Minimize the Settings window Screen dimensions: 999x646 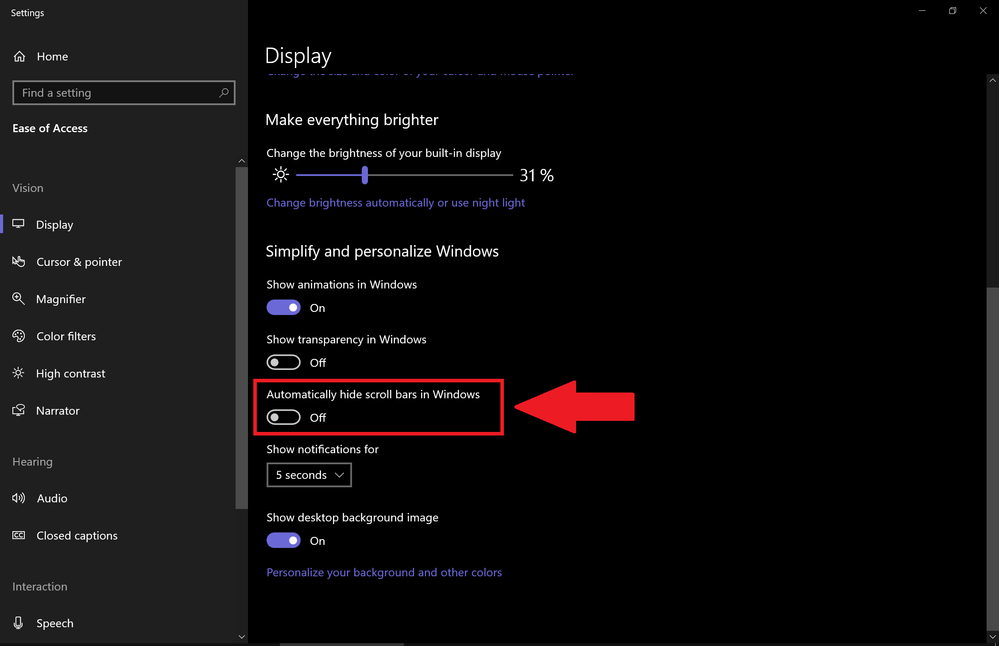click(922, 11)
